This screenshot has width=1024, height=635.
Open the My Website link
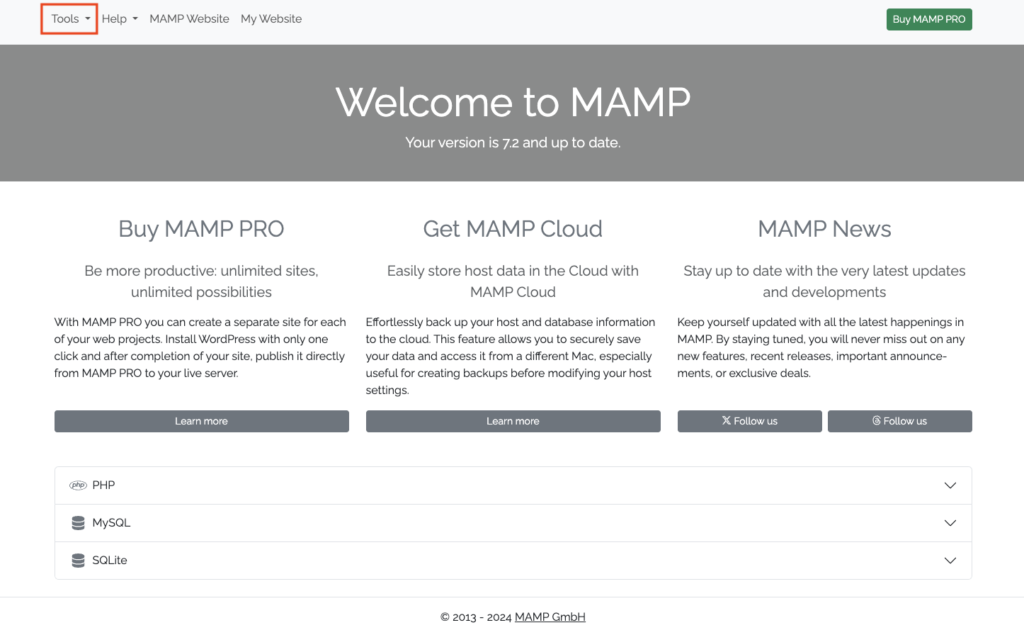pos(271,19)
